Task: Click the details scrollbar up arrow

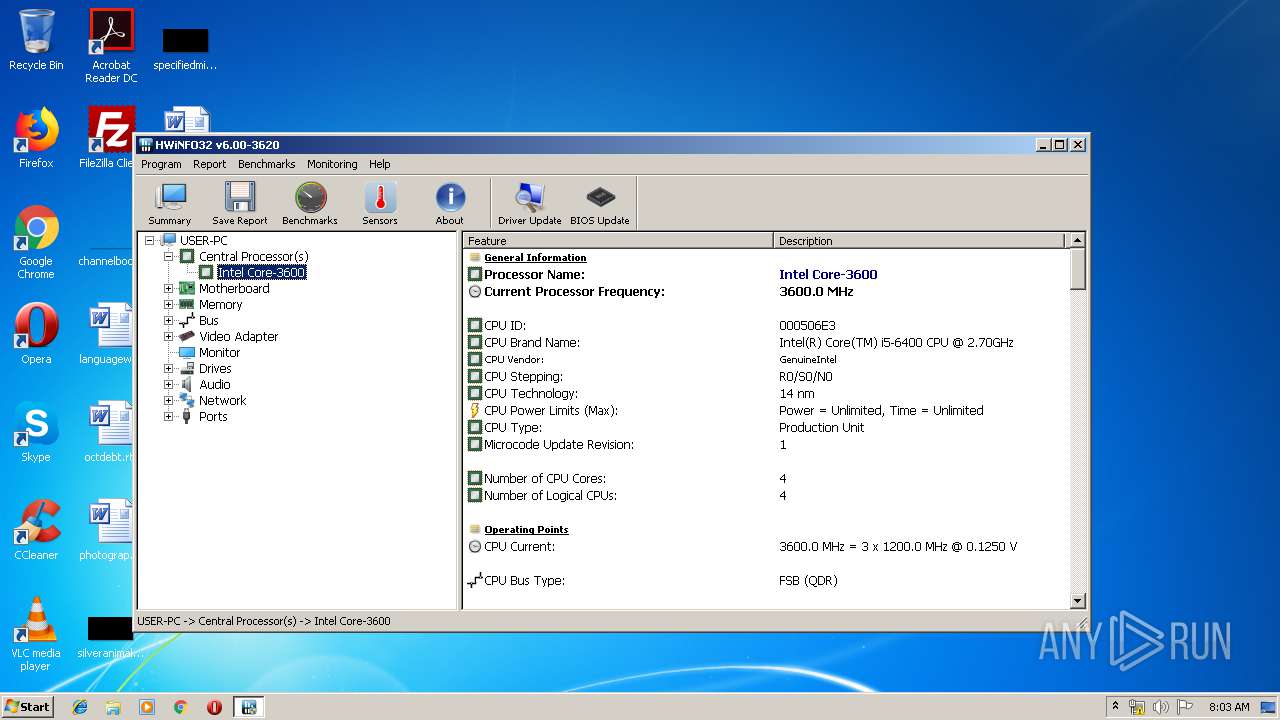Action: pos(1077,240)
